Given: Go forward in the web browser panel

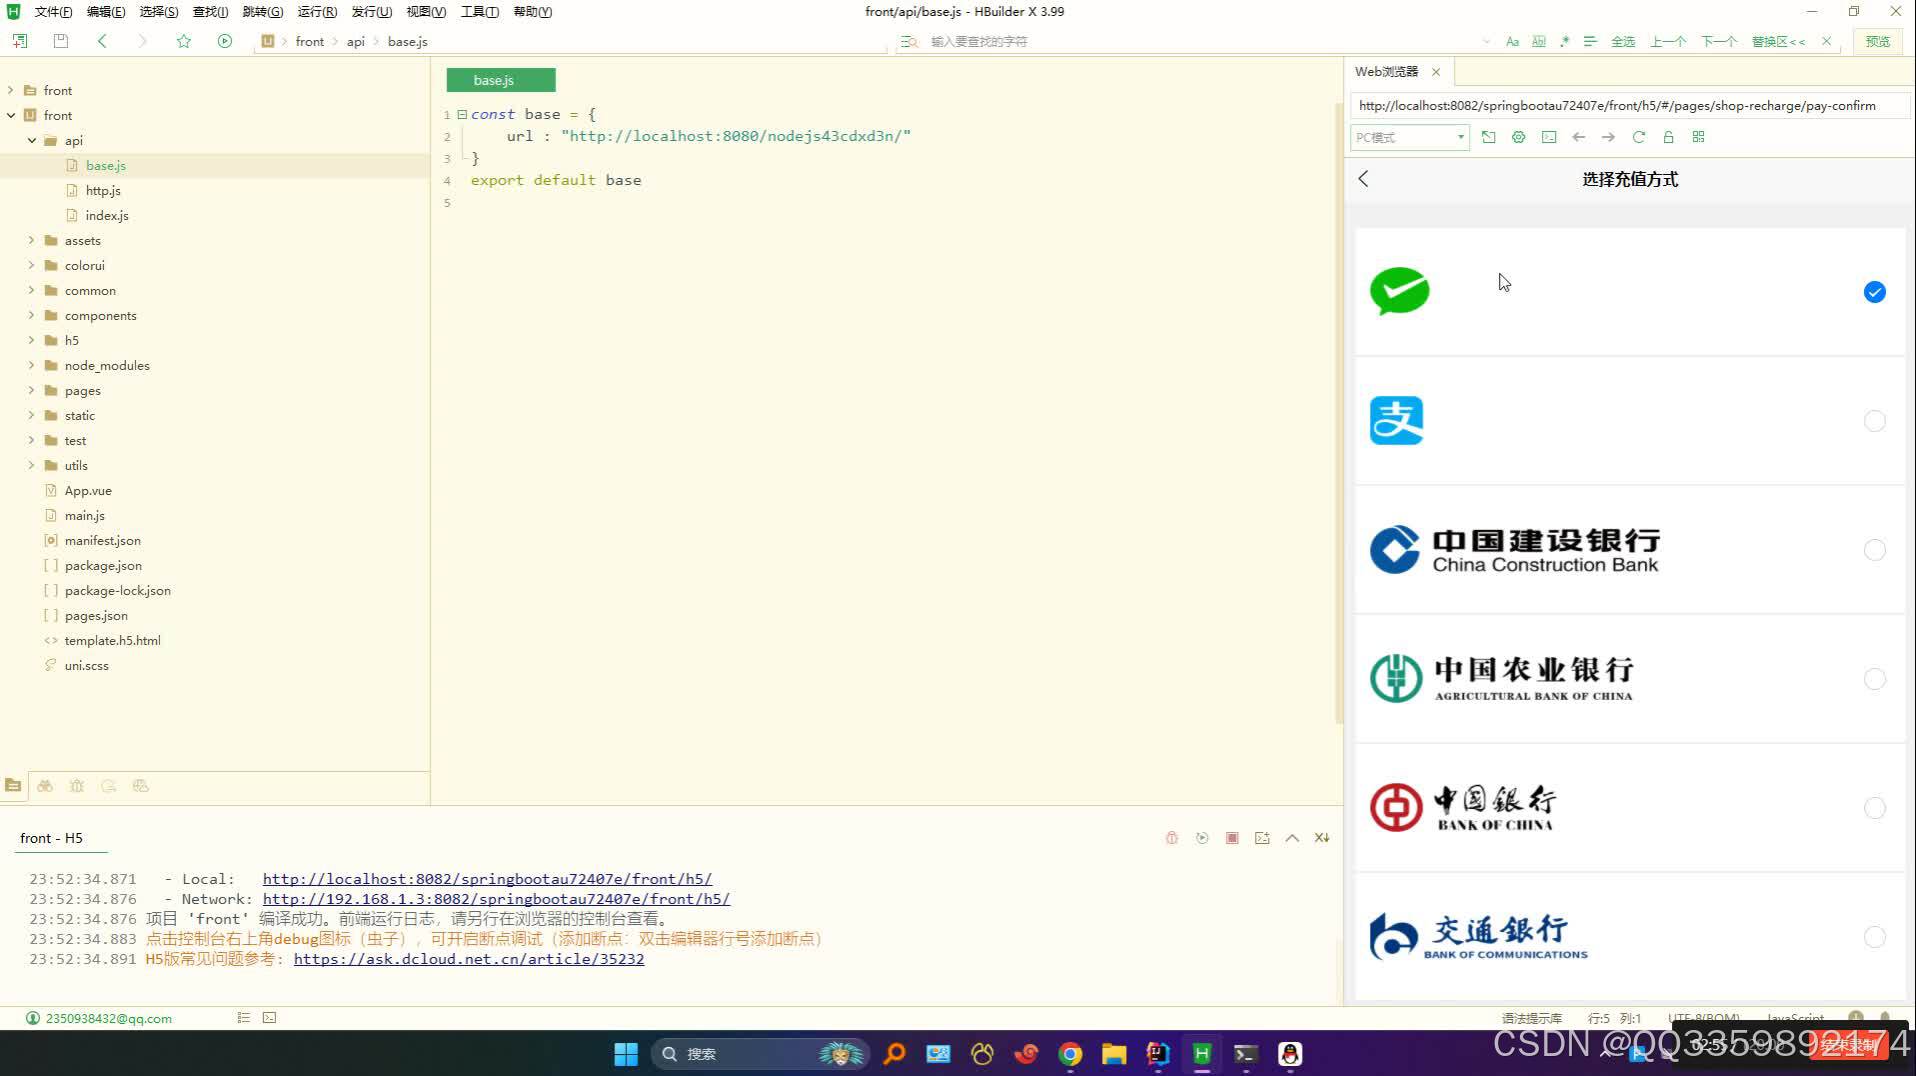Looking at the screenshot, I should 1608,137.
